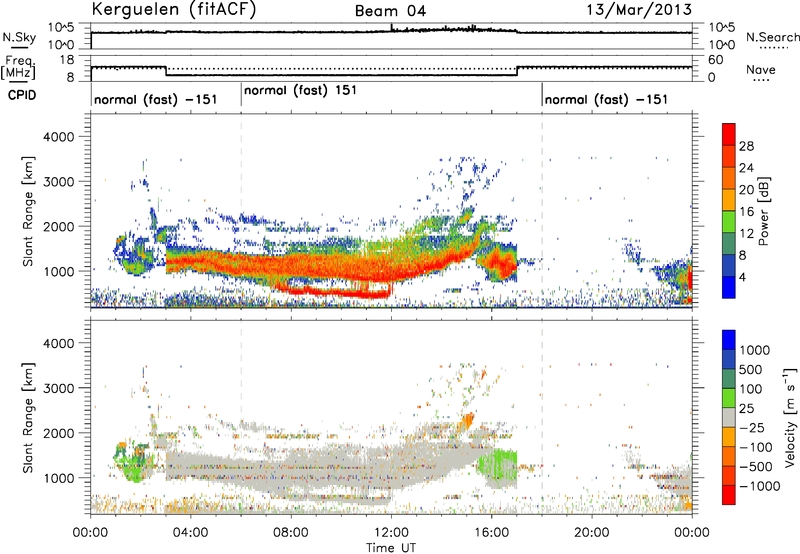Click the '04:00' time axis label
Screen dimensions: 800x554
coord(190,533)
